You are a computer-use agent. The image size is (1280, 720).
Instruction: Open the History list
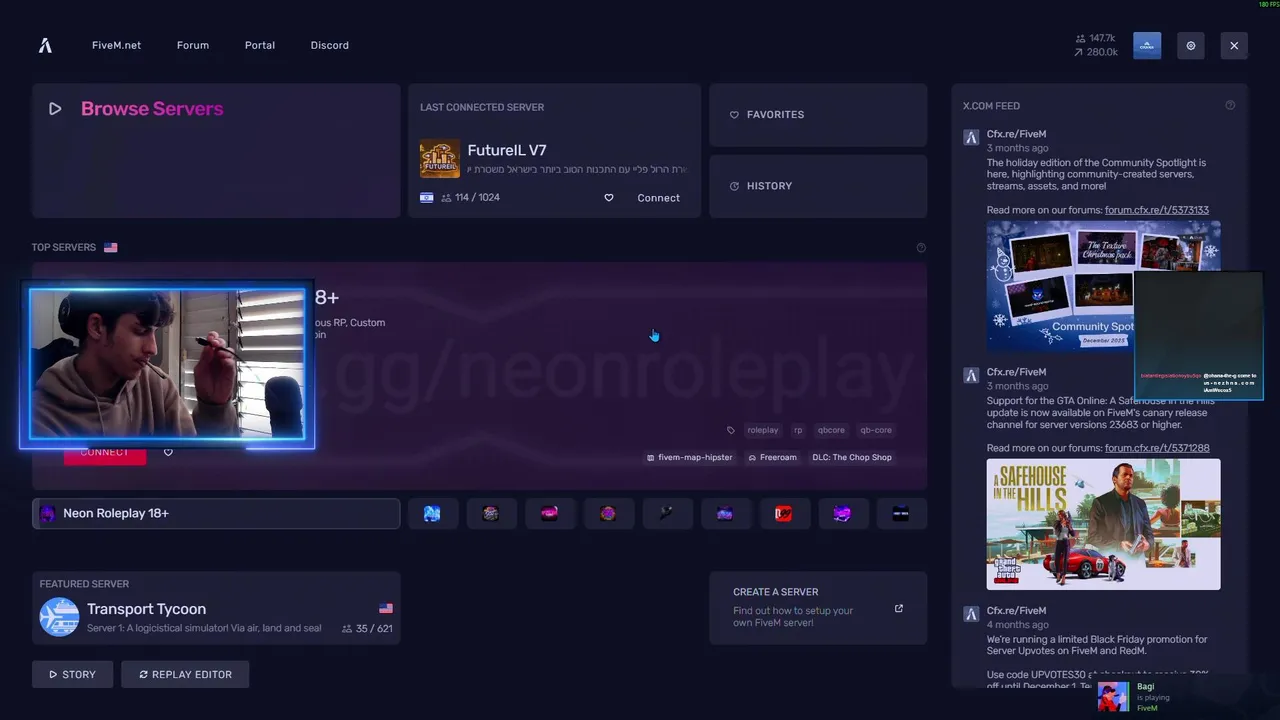click(x=818, y=186)
